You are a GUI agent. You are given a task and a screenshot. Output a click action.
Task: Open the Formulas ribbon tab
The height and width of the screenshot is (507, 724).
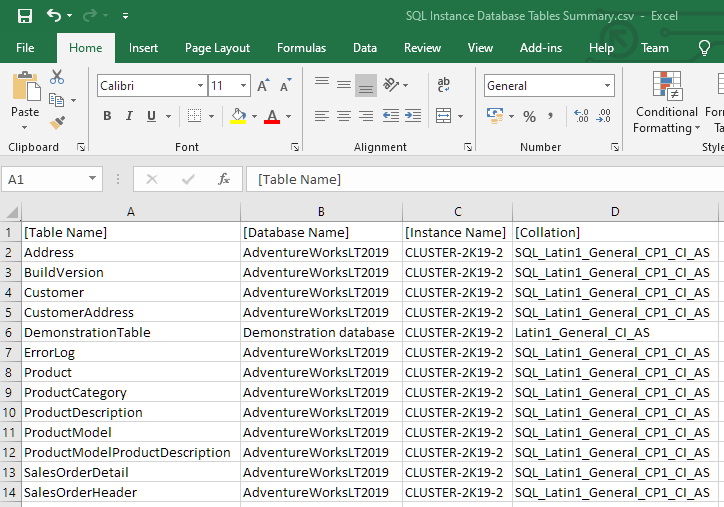[x=301, y=48]
